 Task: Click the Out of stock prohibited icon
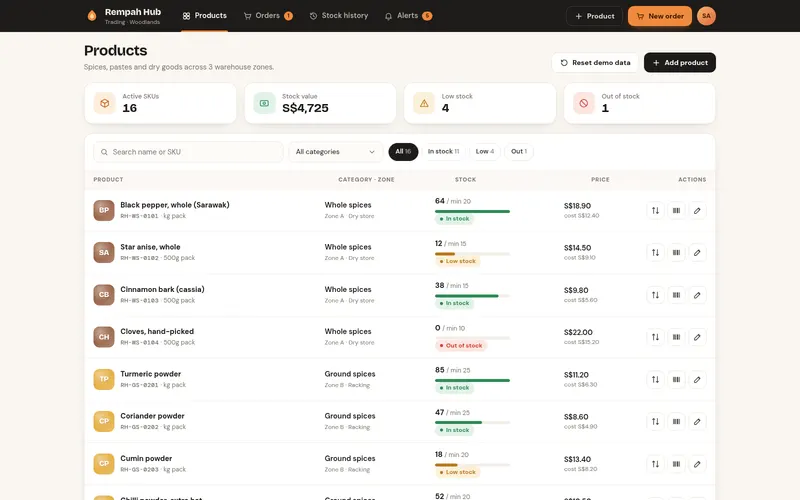click(x=584, y=103)
